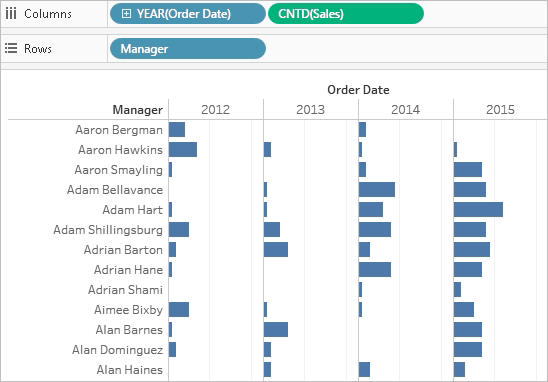
Task: Select the Adam Shillingsburg row label
Action: tap(108, 230)
